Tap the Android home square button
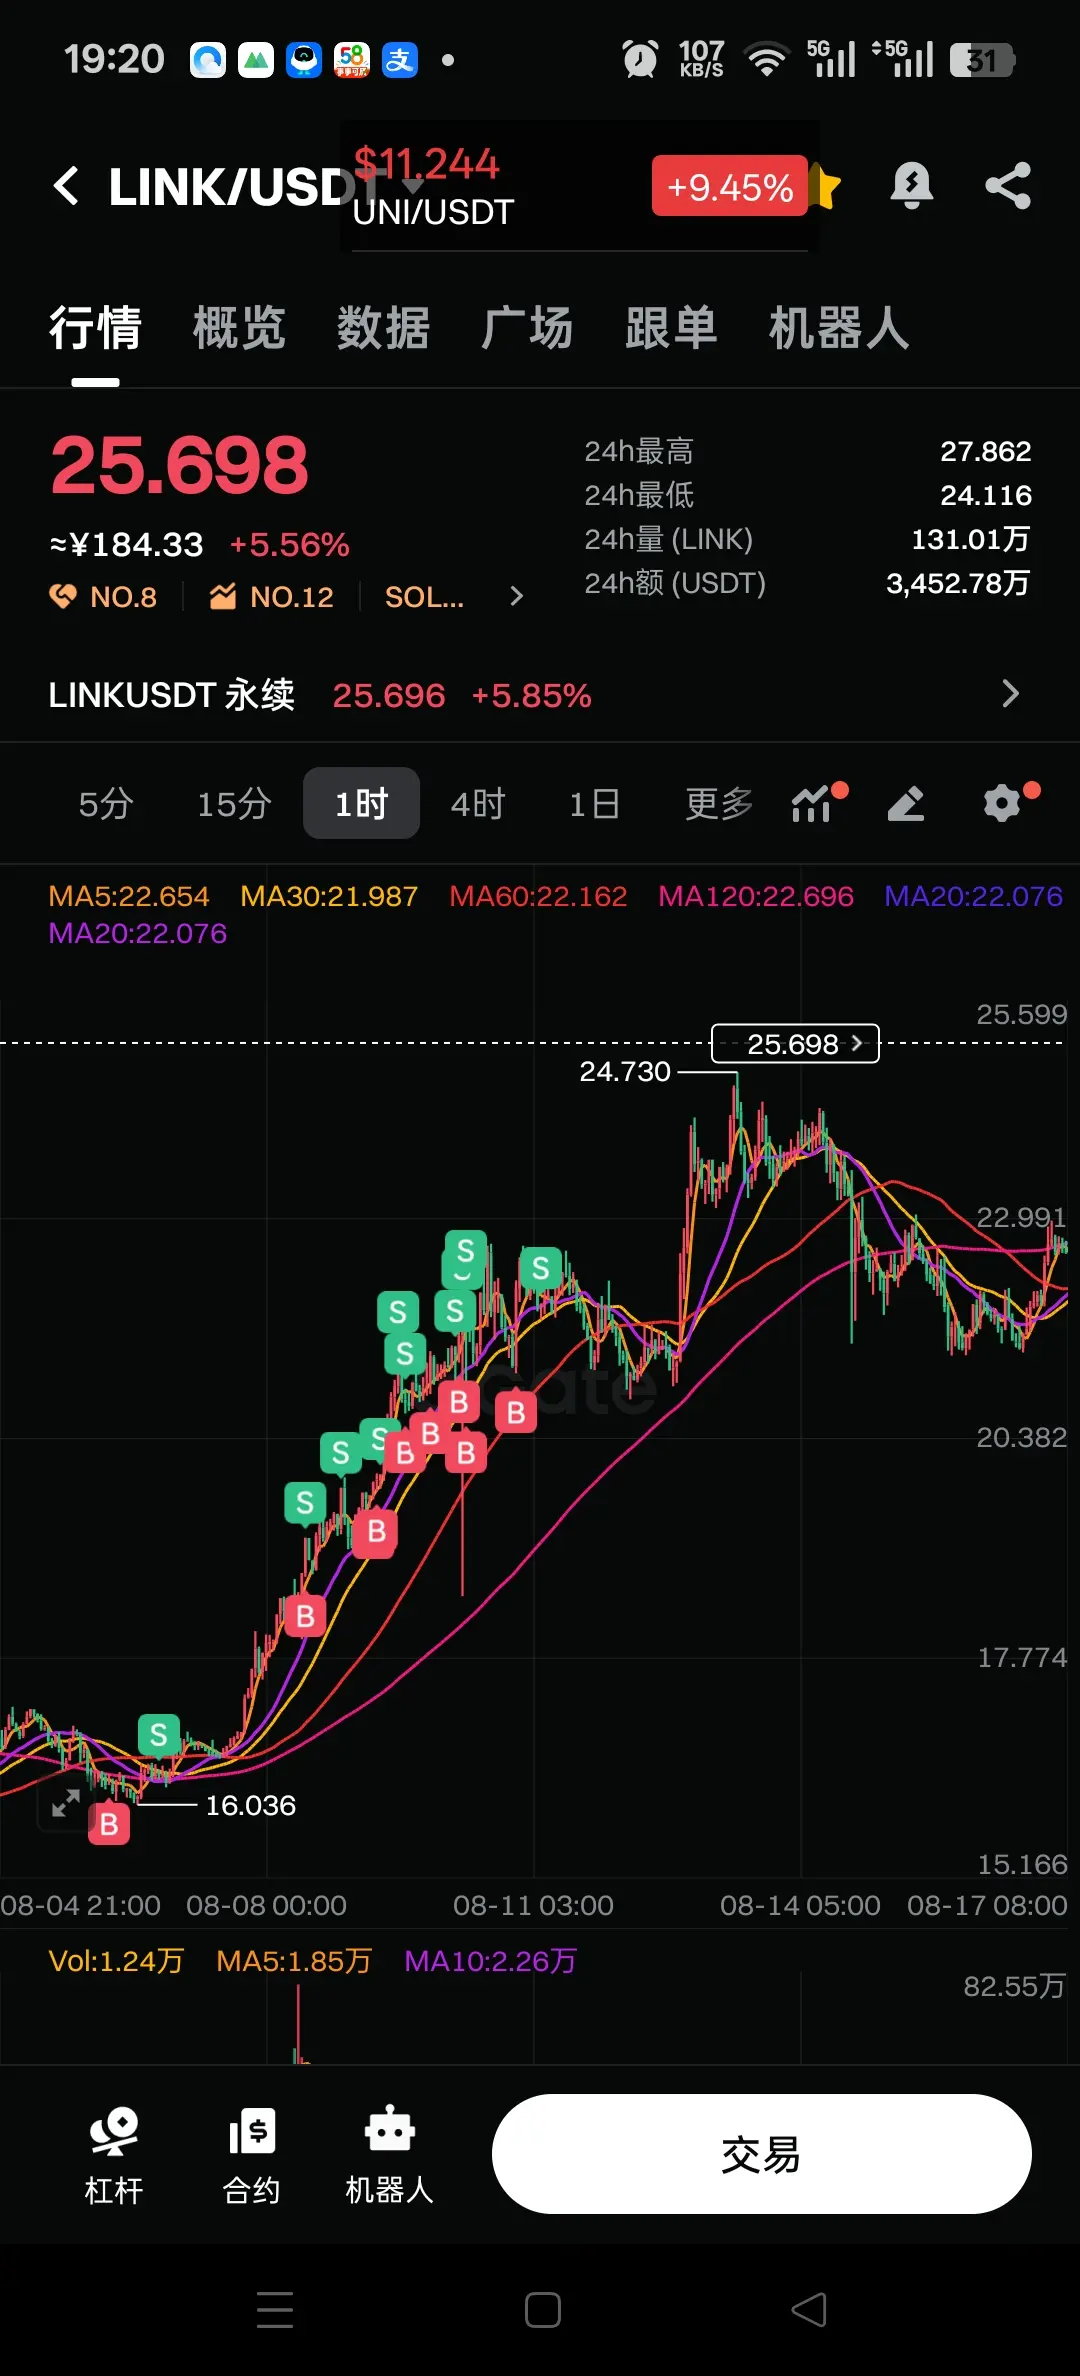Viewport: 1080px width, 2376px height. coord(543,2310)
